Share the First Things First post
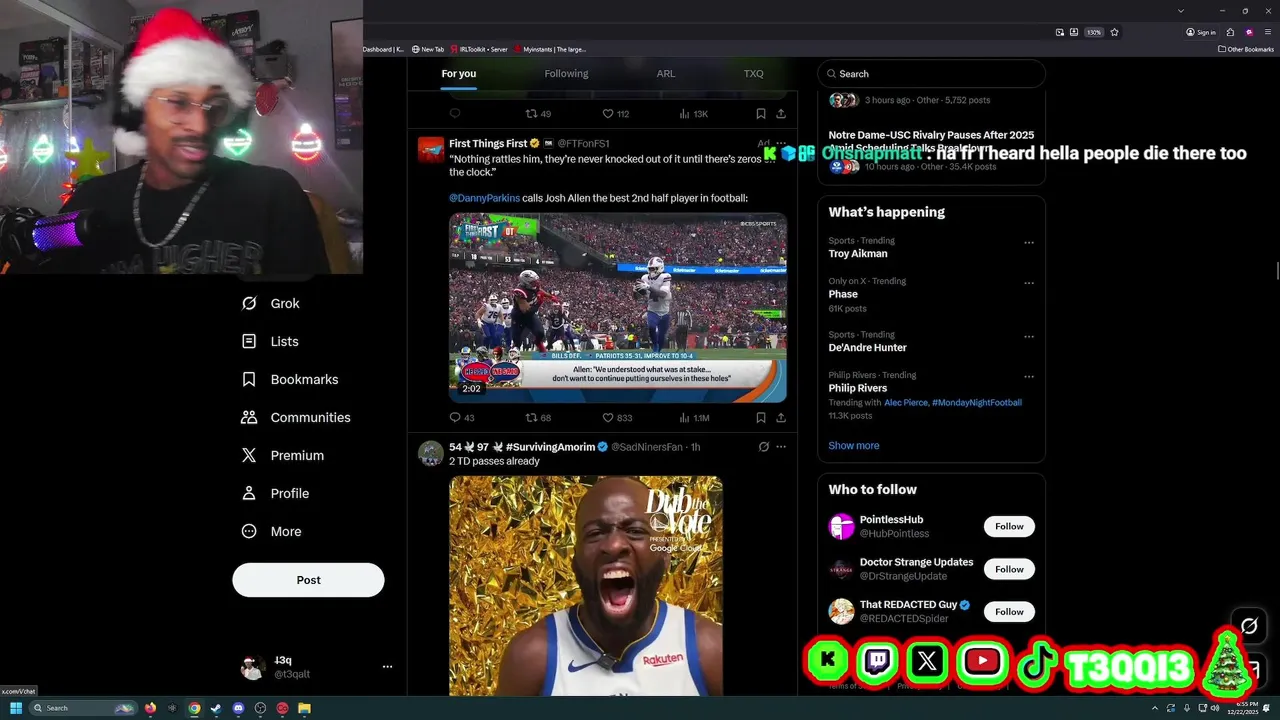 pos(781,418)
